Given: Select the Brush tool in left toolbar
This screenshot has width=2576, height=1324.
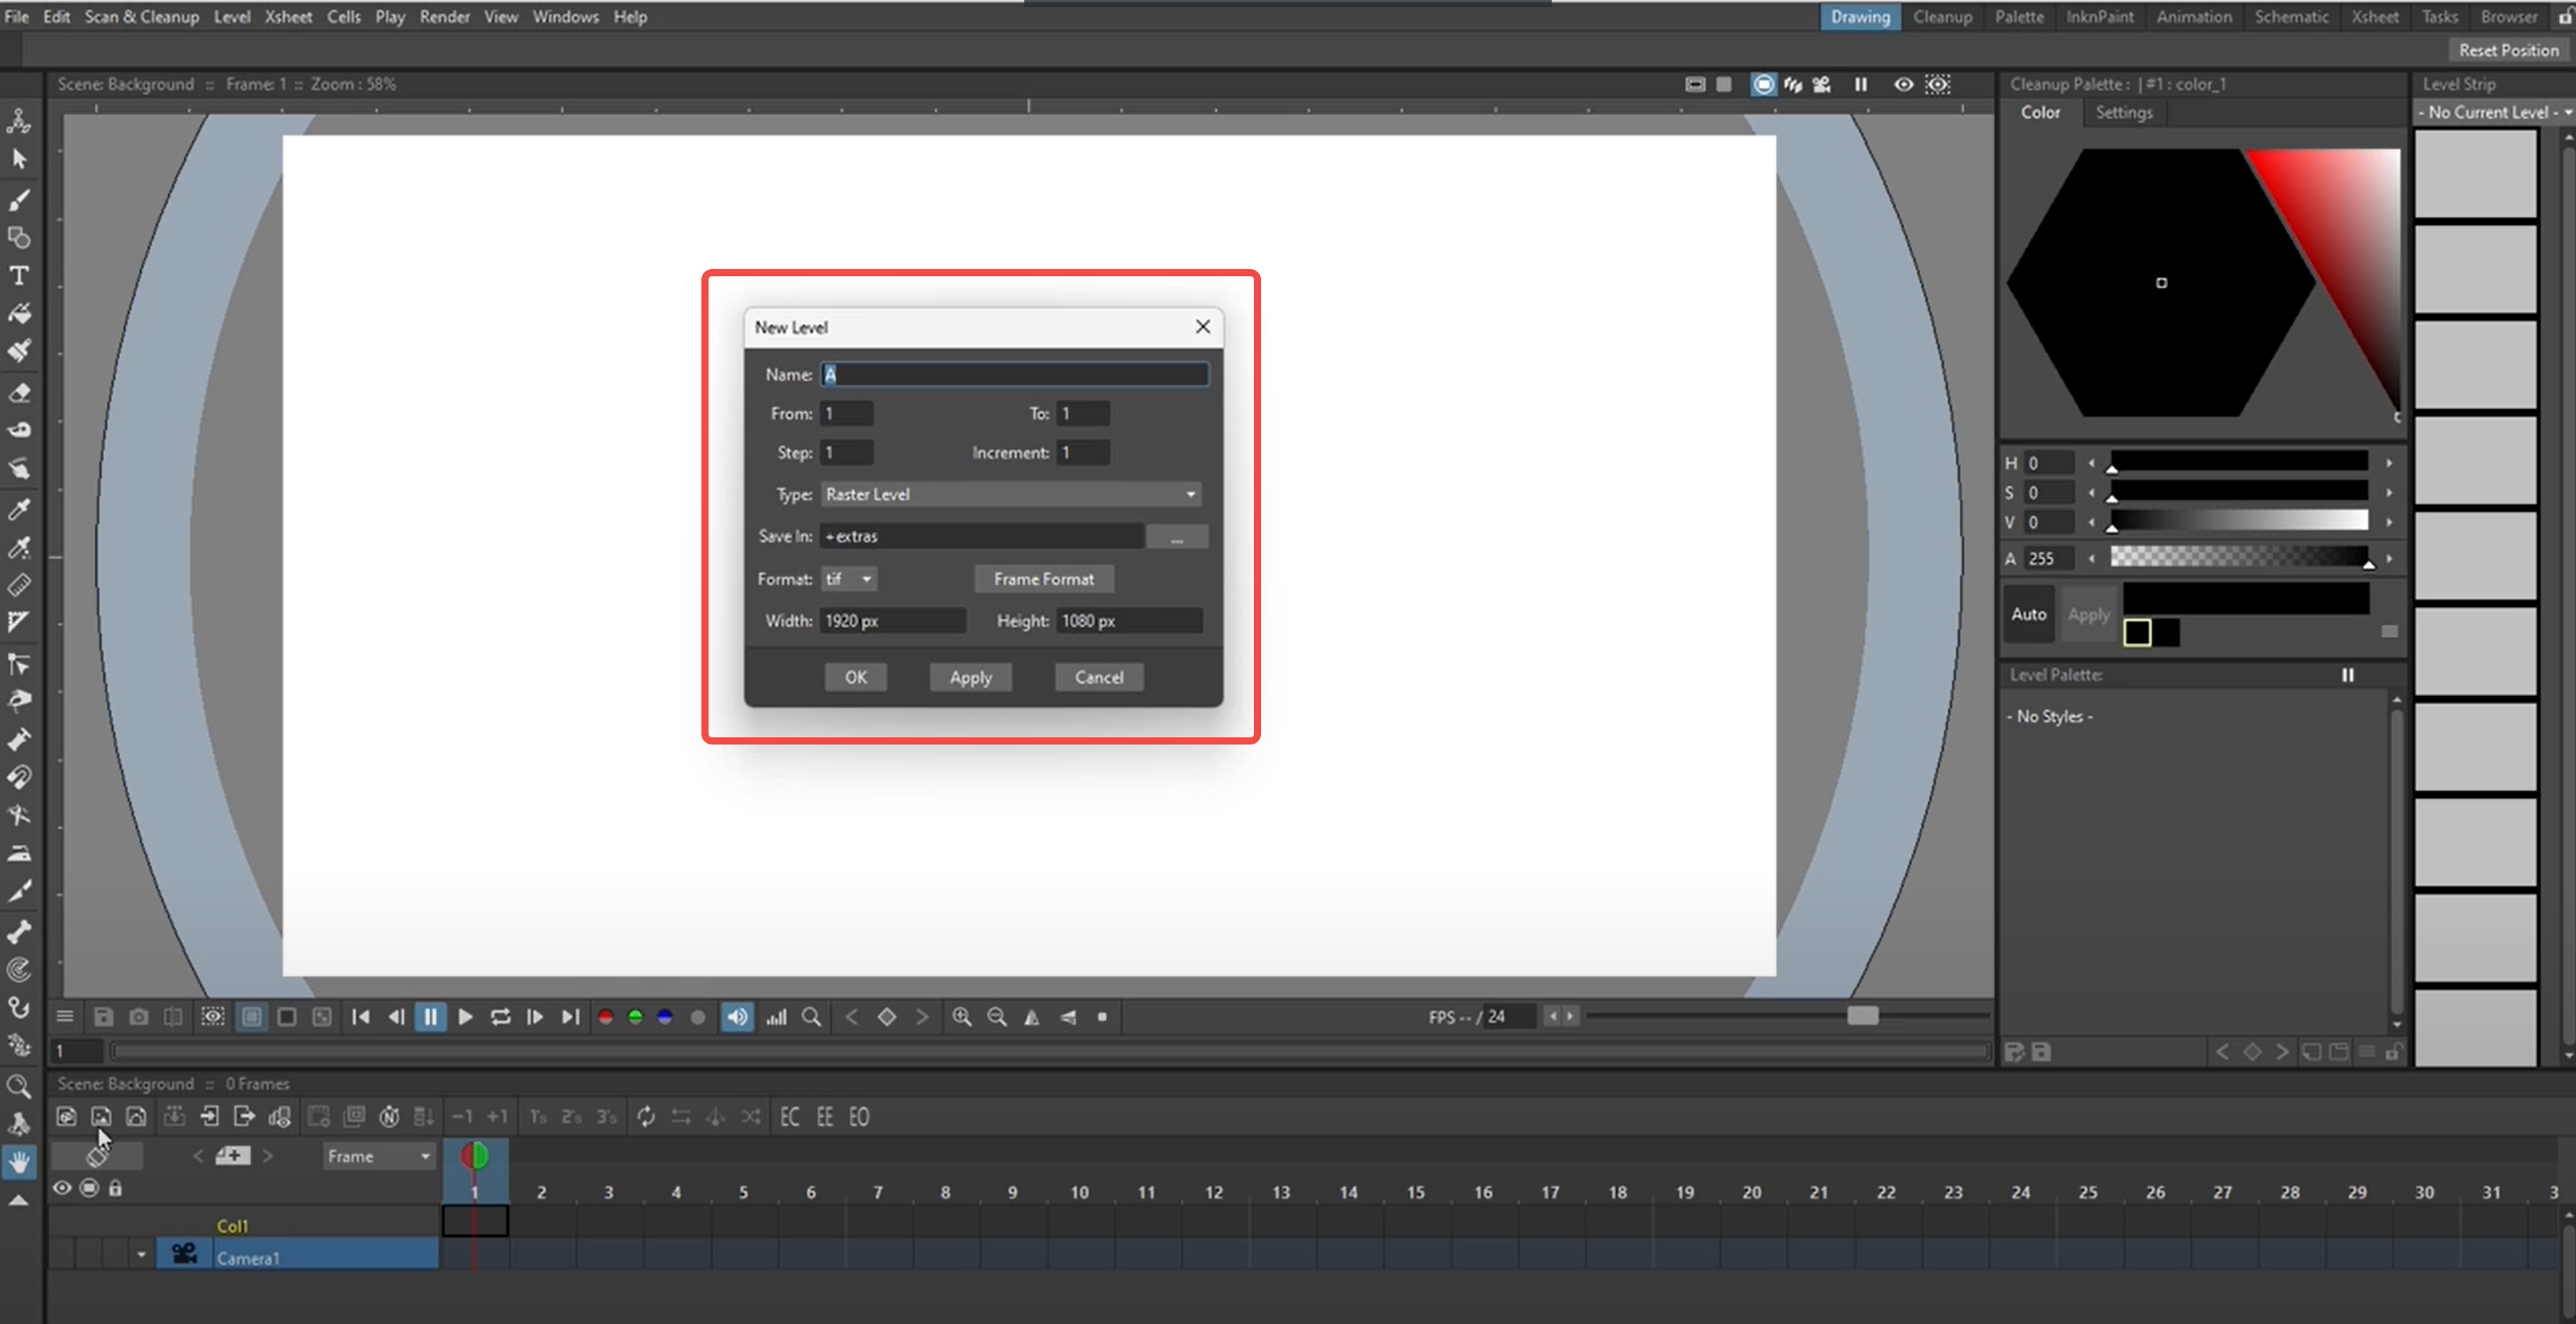Looking at the screenshot, I should pyautogui.click(x=19, y=199).
